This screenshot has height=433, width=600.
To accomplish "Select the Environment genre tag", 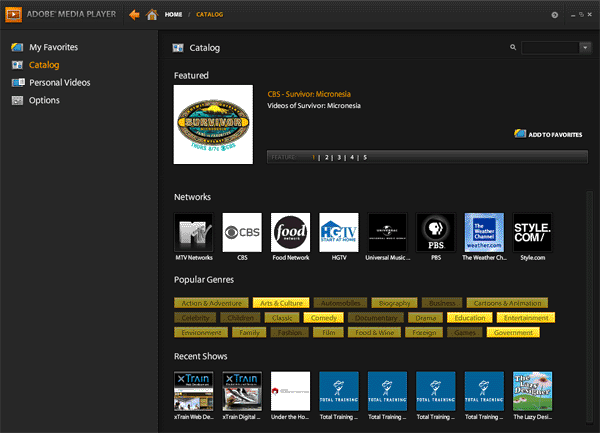I will pos(201,332).
